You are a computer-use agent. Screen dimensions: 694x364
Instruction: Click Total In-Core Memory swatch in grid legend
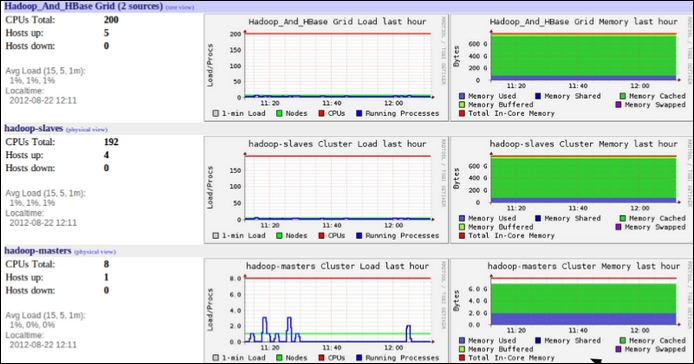click(462, 113)
